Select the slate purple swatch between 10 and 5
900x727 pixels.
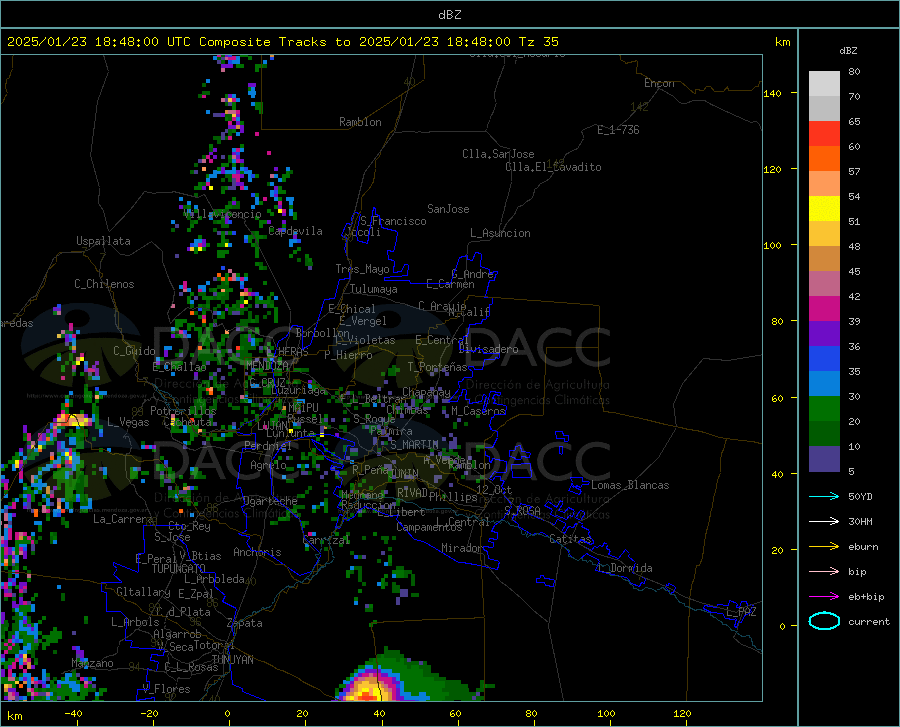(824, 459)
